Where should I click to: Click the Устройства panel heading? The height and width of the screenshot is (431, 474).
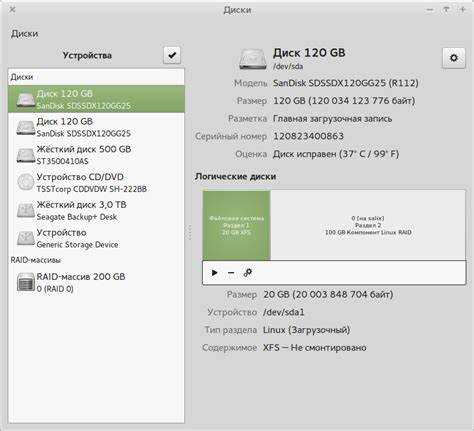[87, 55]
